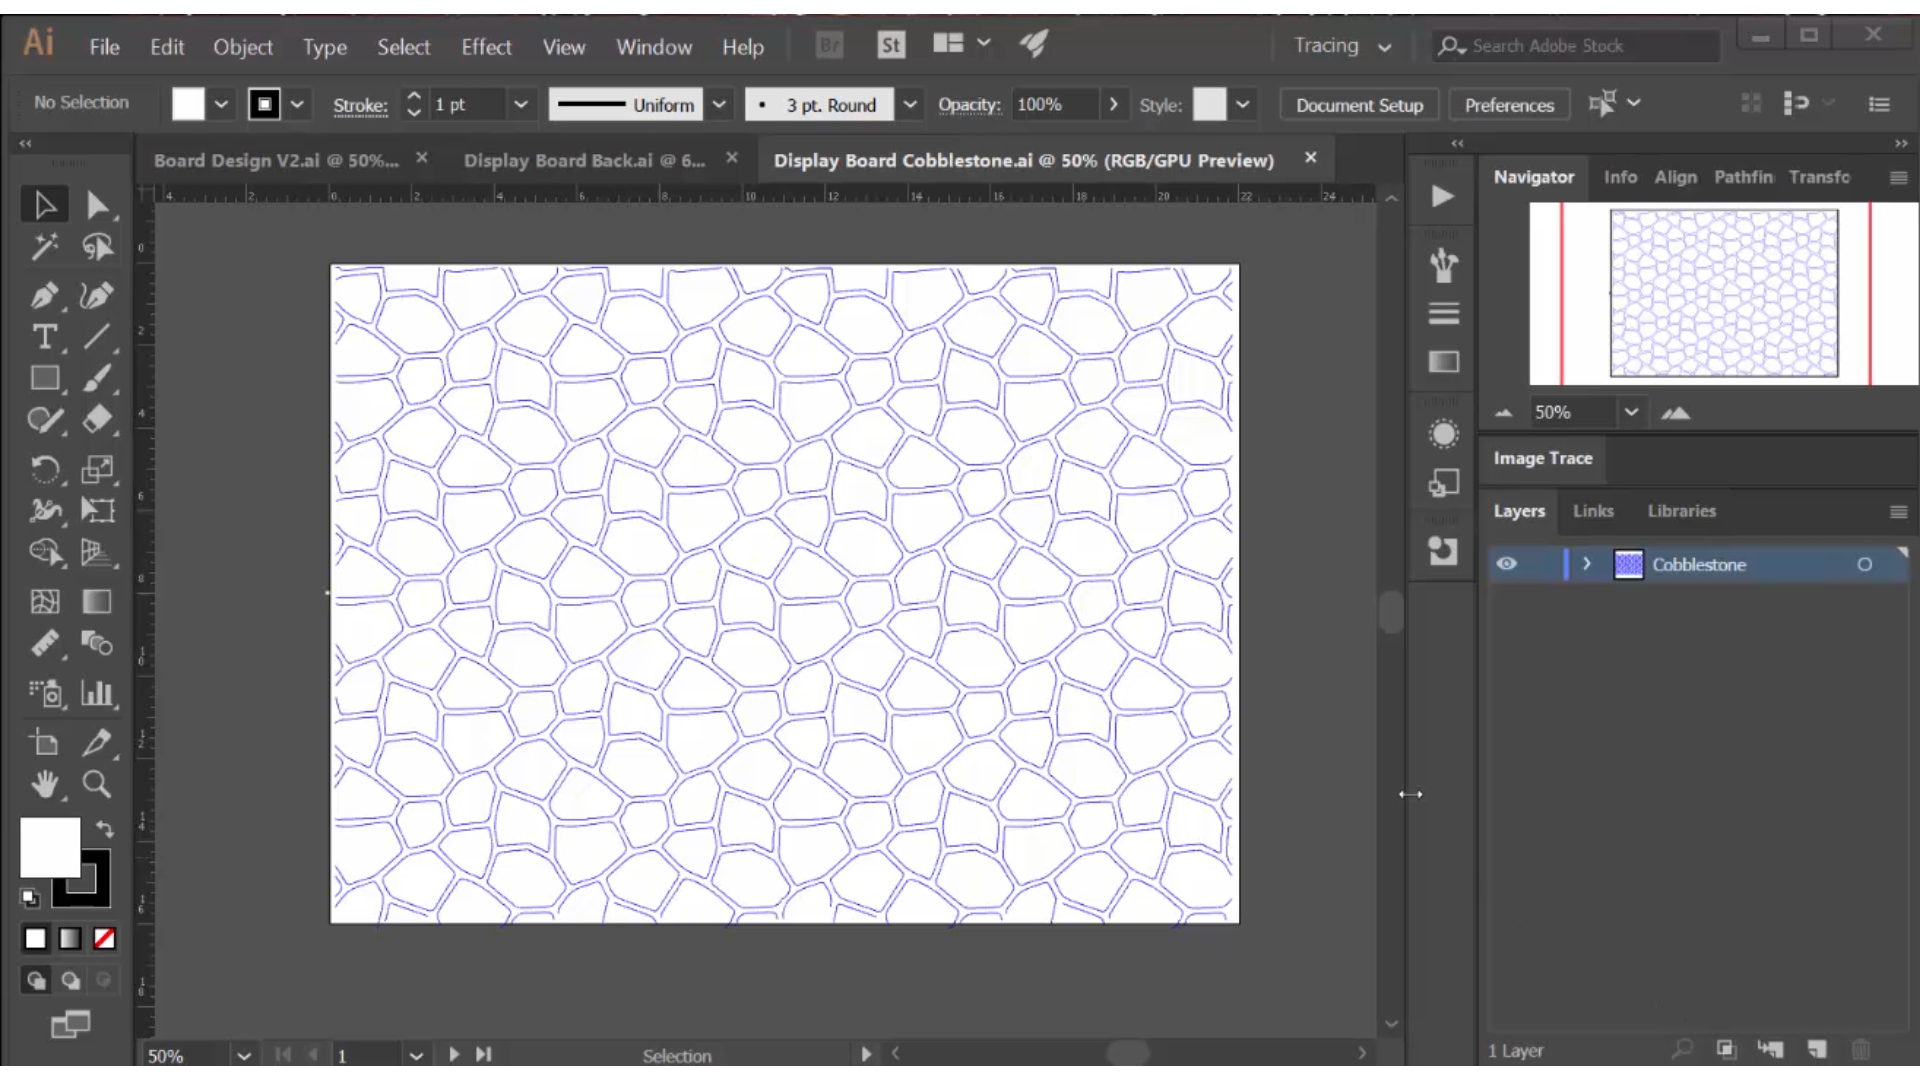Toggle fill color swatch
Screen dimensions: 1920x1080
(x=189, y=104)
